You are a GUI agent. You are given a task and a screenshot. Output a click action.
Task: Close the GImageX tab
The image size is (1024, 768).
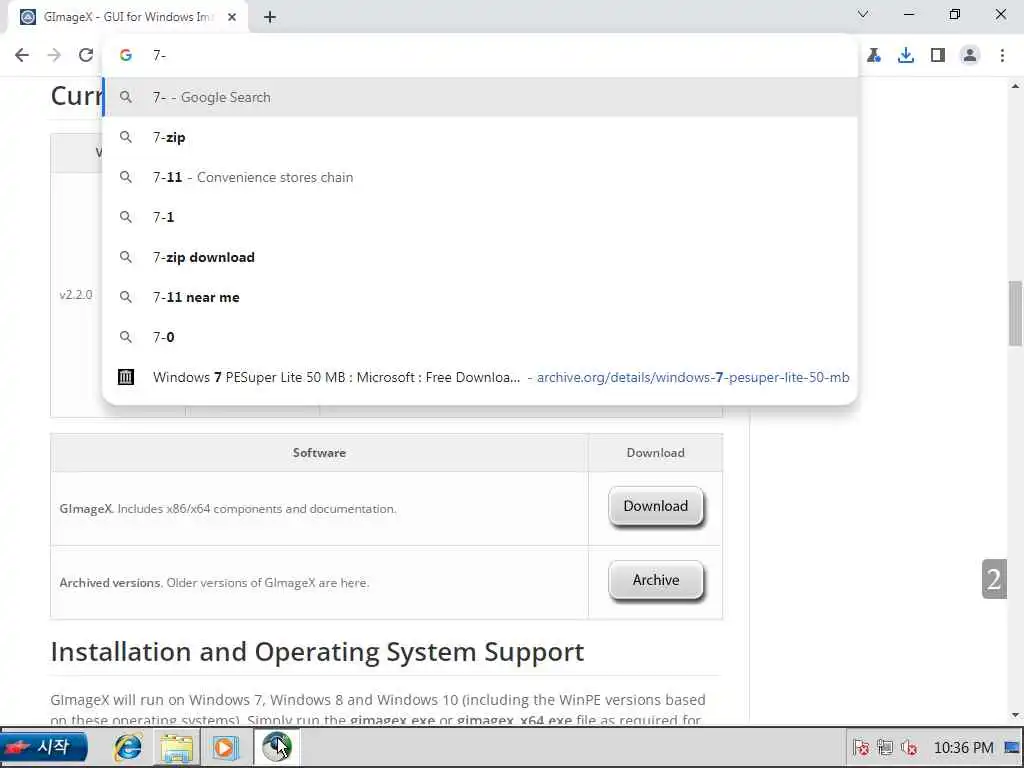(232, 17)
